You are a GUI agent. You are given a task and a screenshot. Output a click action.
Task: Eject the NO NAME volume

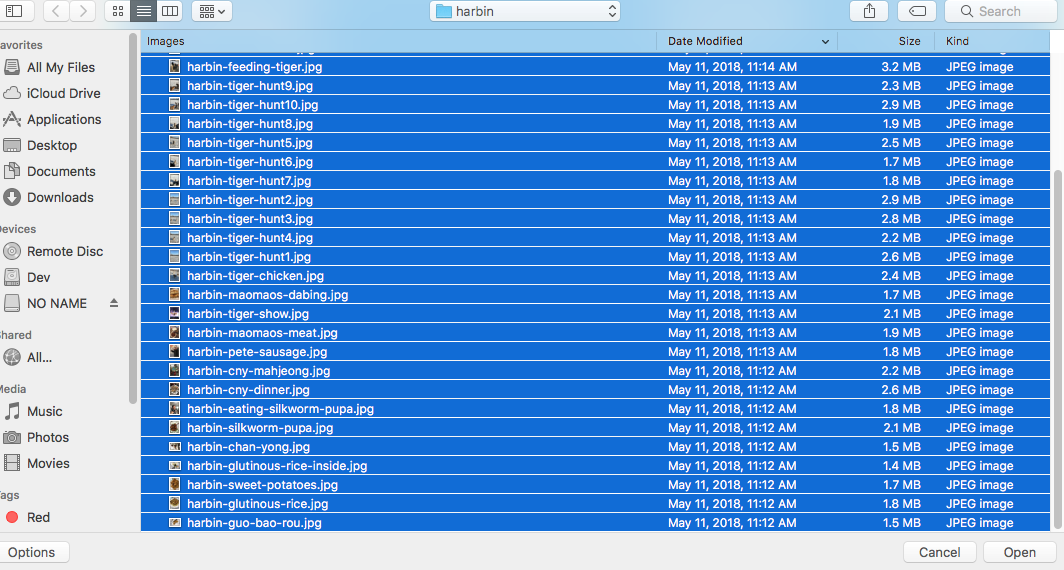(114, 303)
